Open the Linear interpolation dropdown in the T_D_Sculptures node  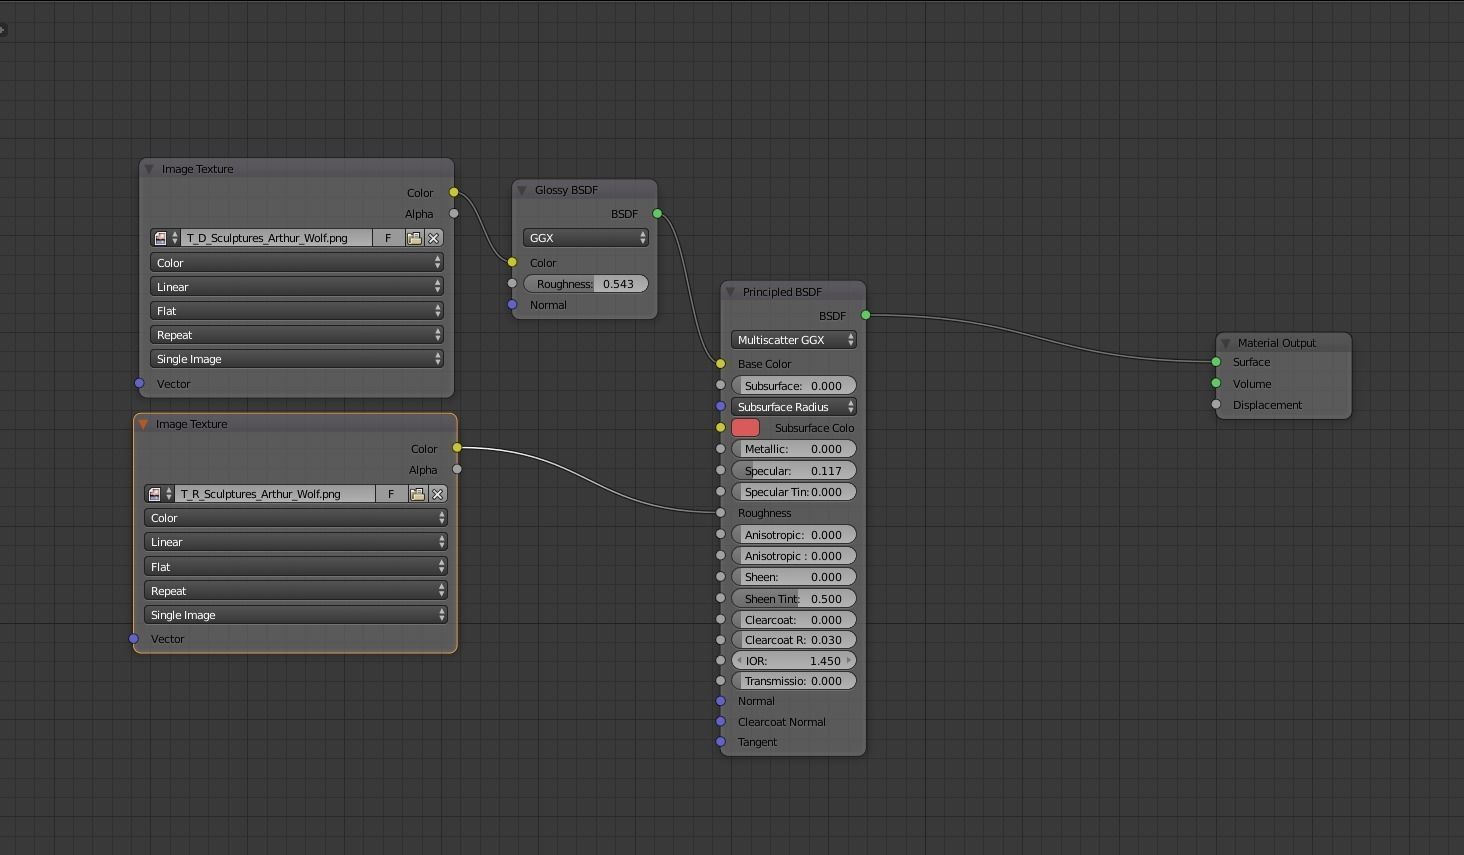point(297,287)
